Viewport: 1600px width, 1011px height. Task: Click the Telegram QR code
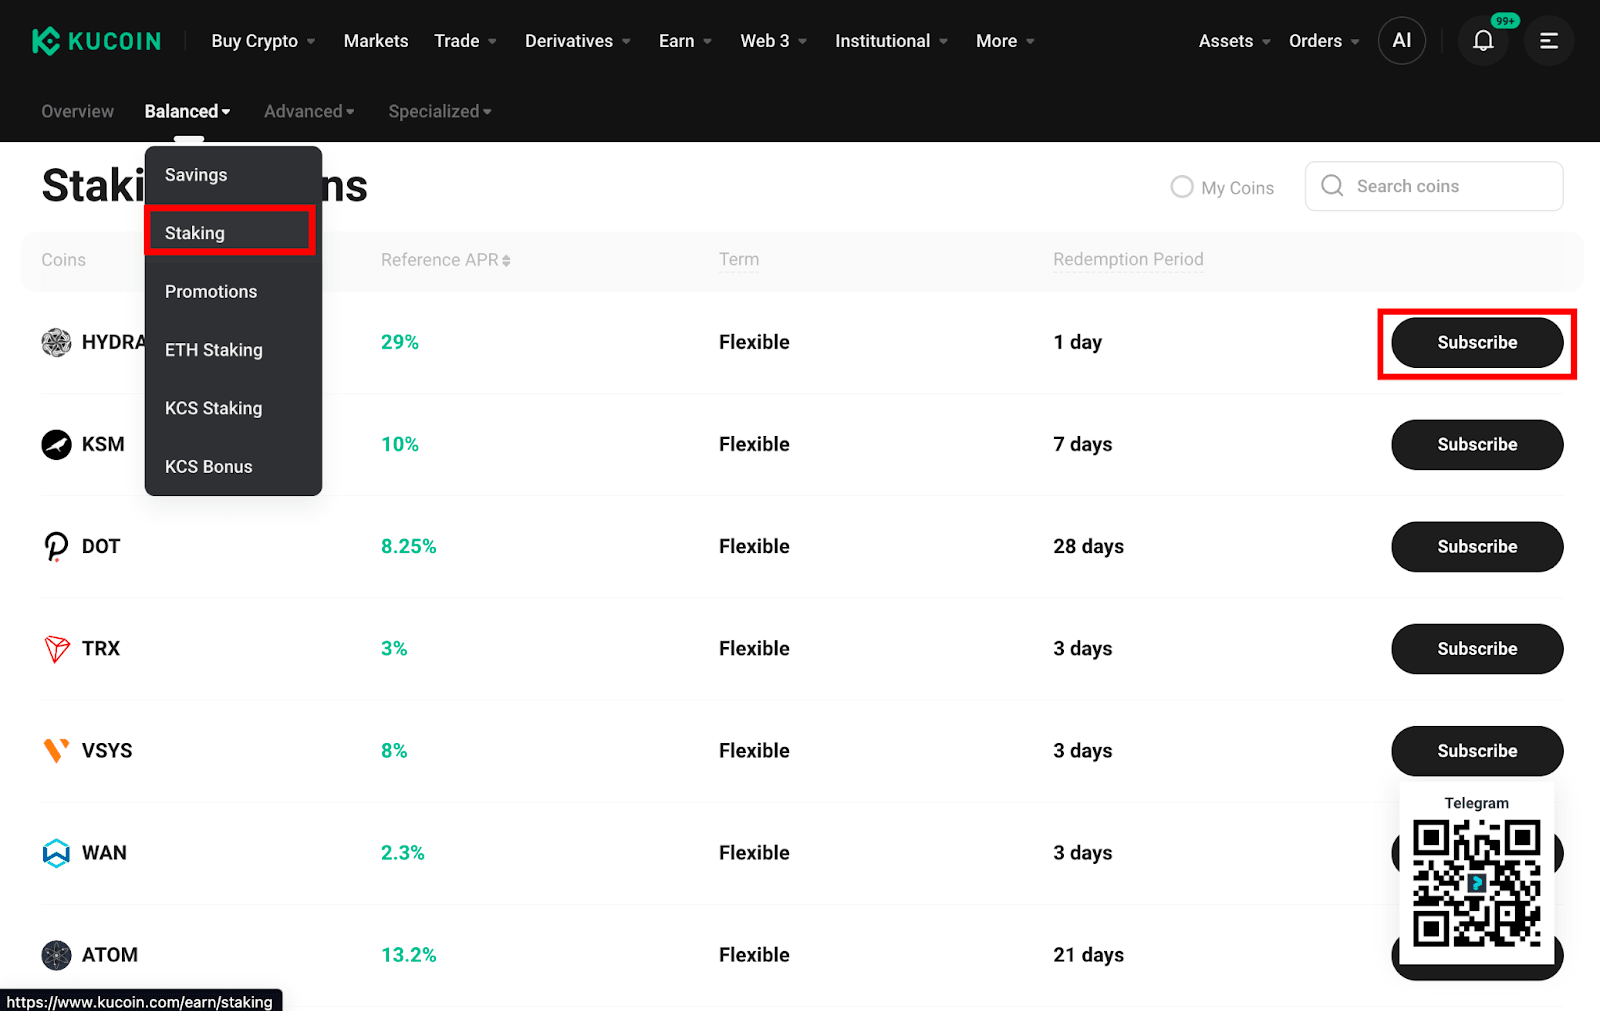pyautogui.click(x=1476, y=883)
